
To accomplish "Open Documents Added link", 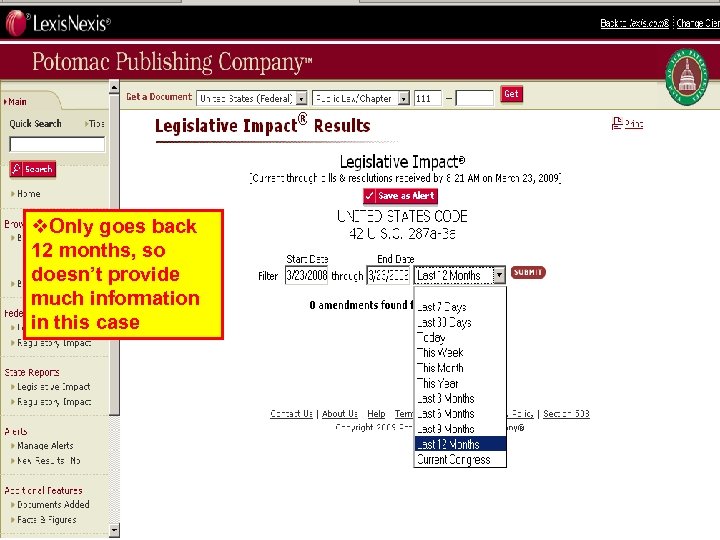I will click(53, 504).
